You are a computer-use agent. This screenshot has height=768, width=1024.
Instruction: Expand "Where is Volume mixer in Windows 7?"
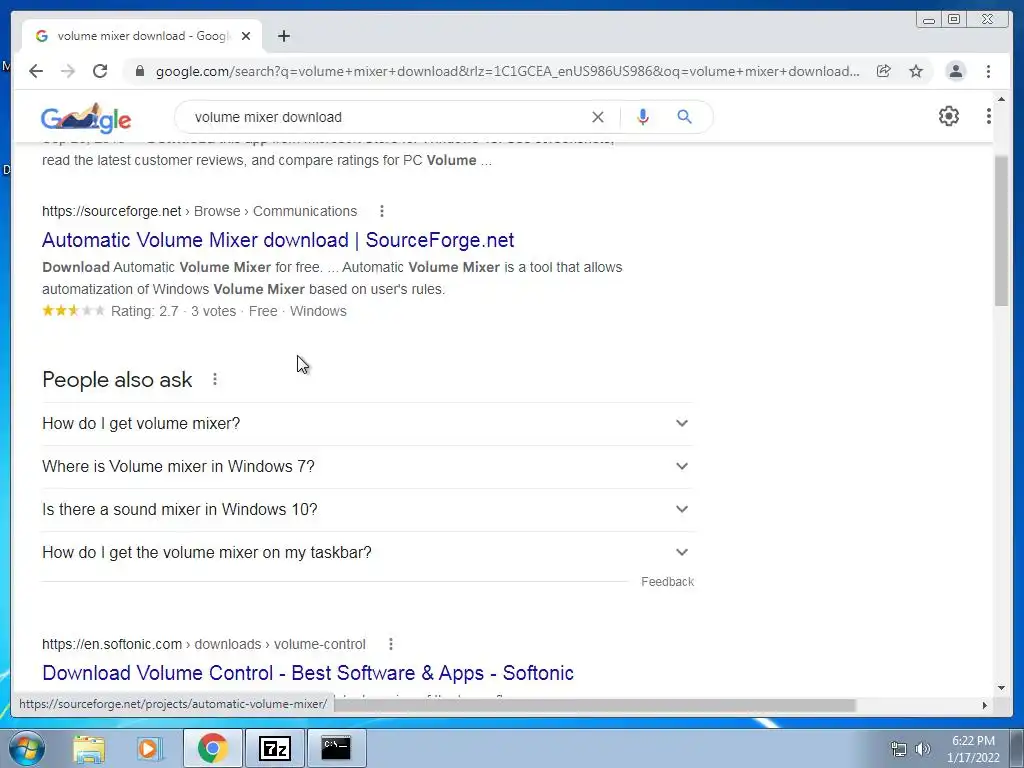tap(367, 466)
